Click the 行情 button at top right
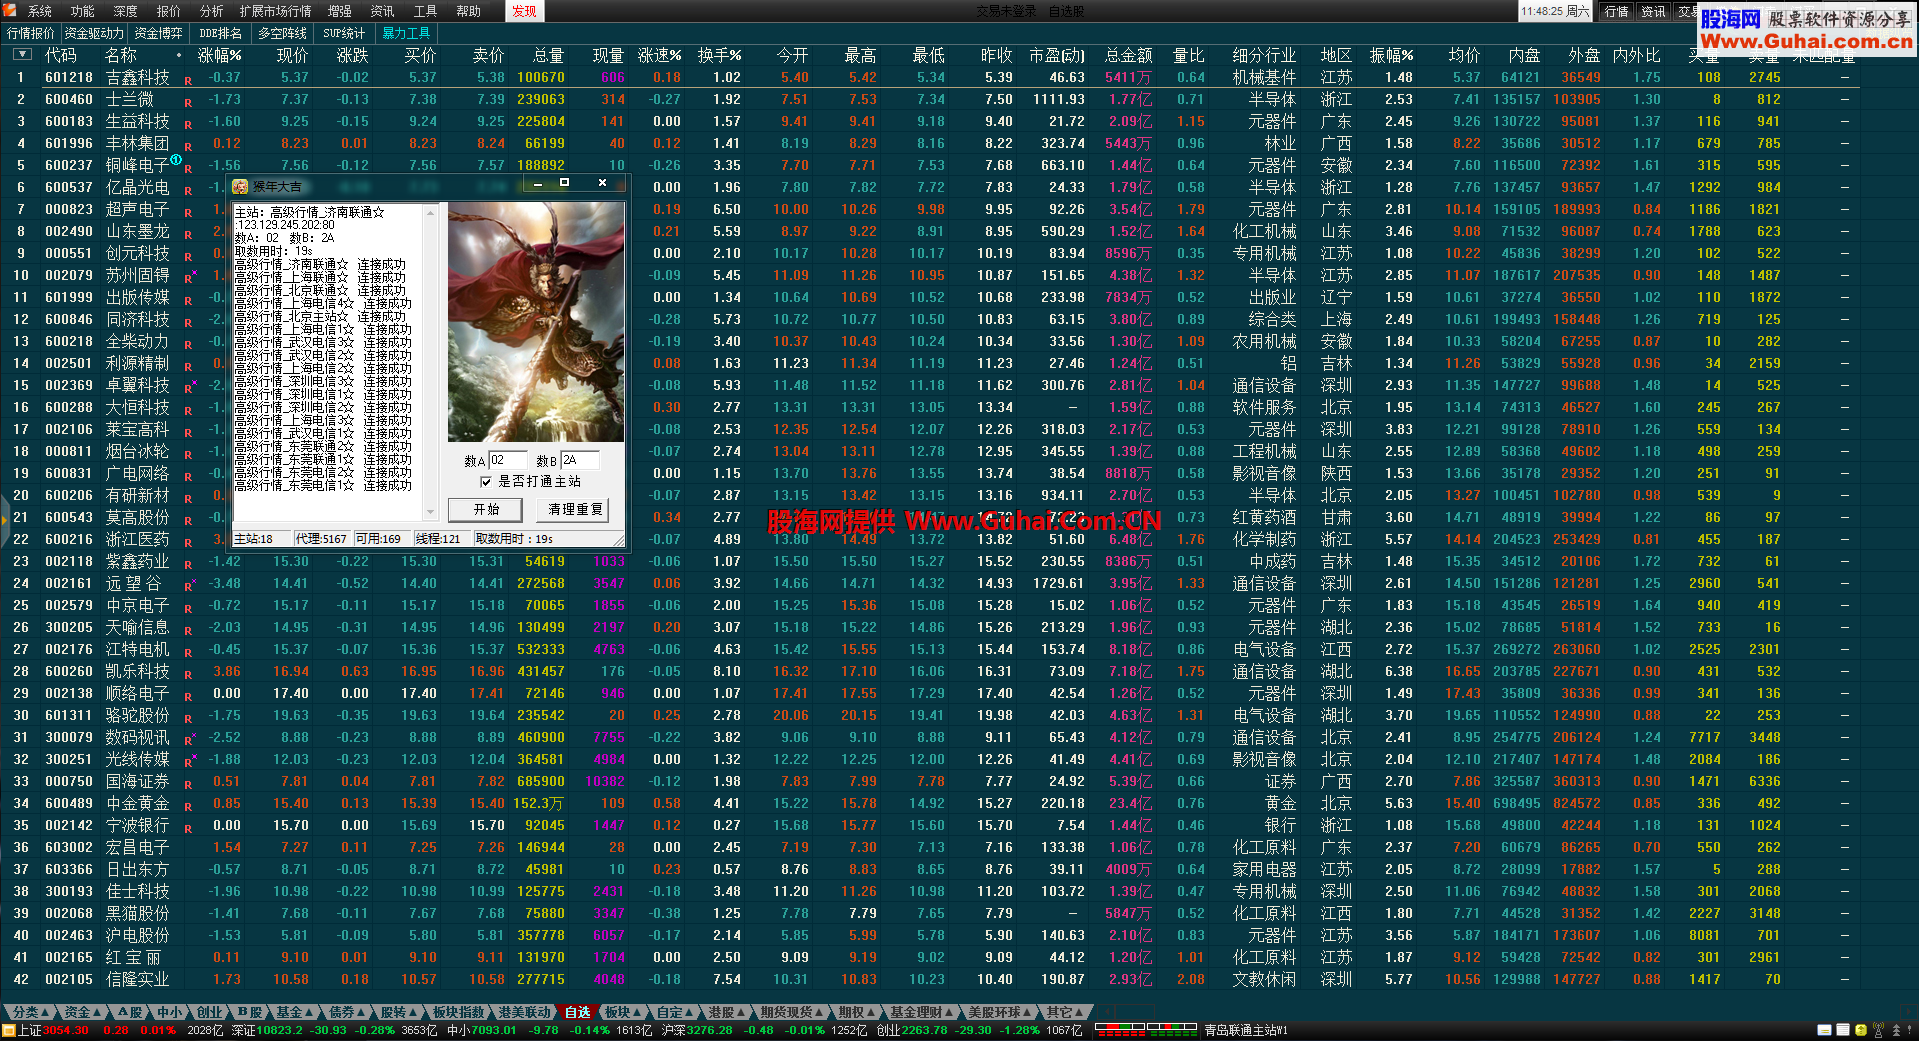The image size is (1919, 1041). point(1616,11)
